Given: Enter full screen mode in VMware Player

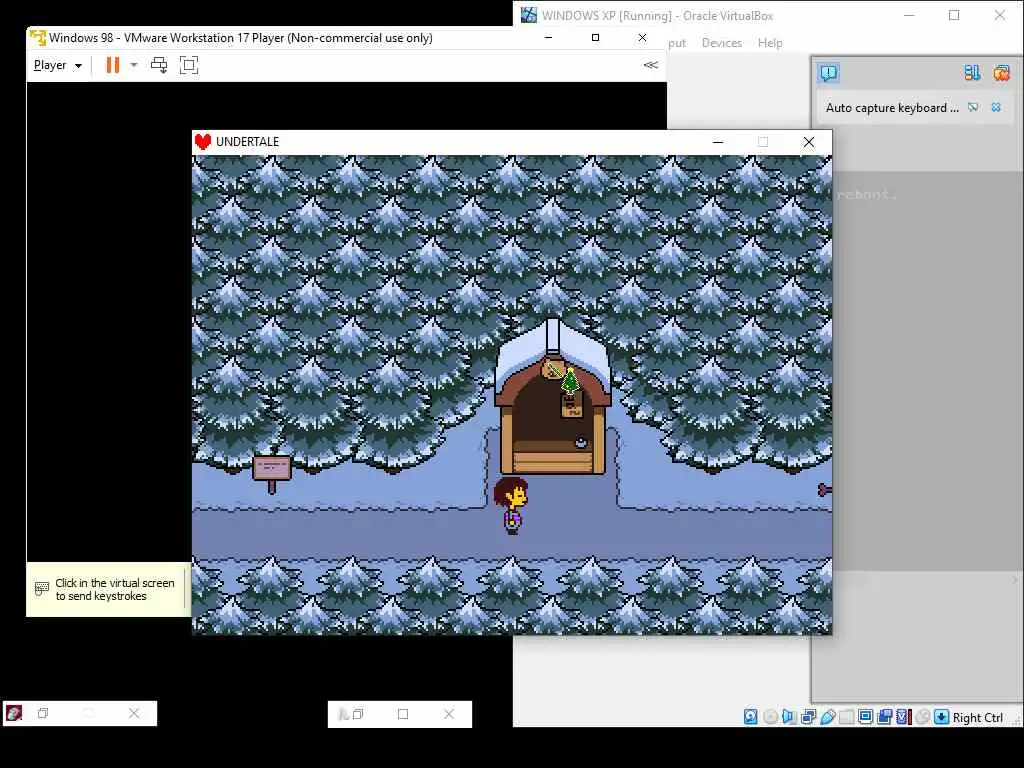Looking at the screenshot, I should [x=189, y=65].
